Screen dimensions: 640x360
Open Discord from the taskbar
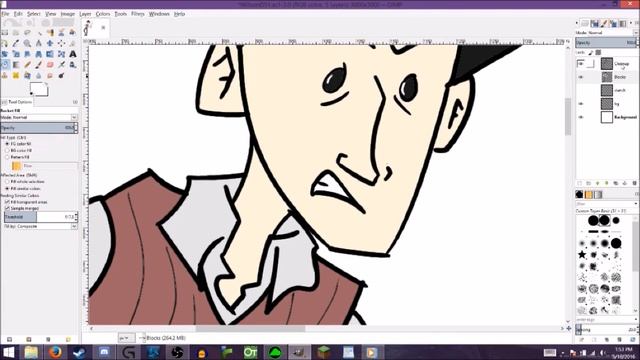[104, 352]
